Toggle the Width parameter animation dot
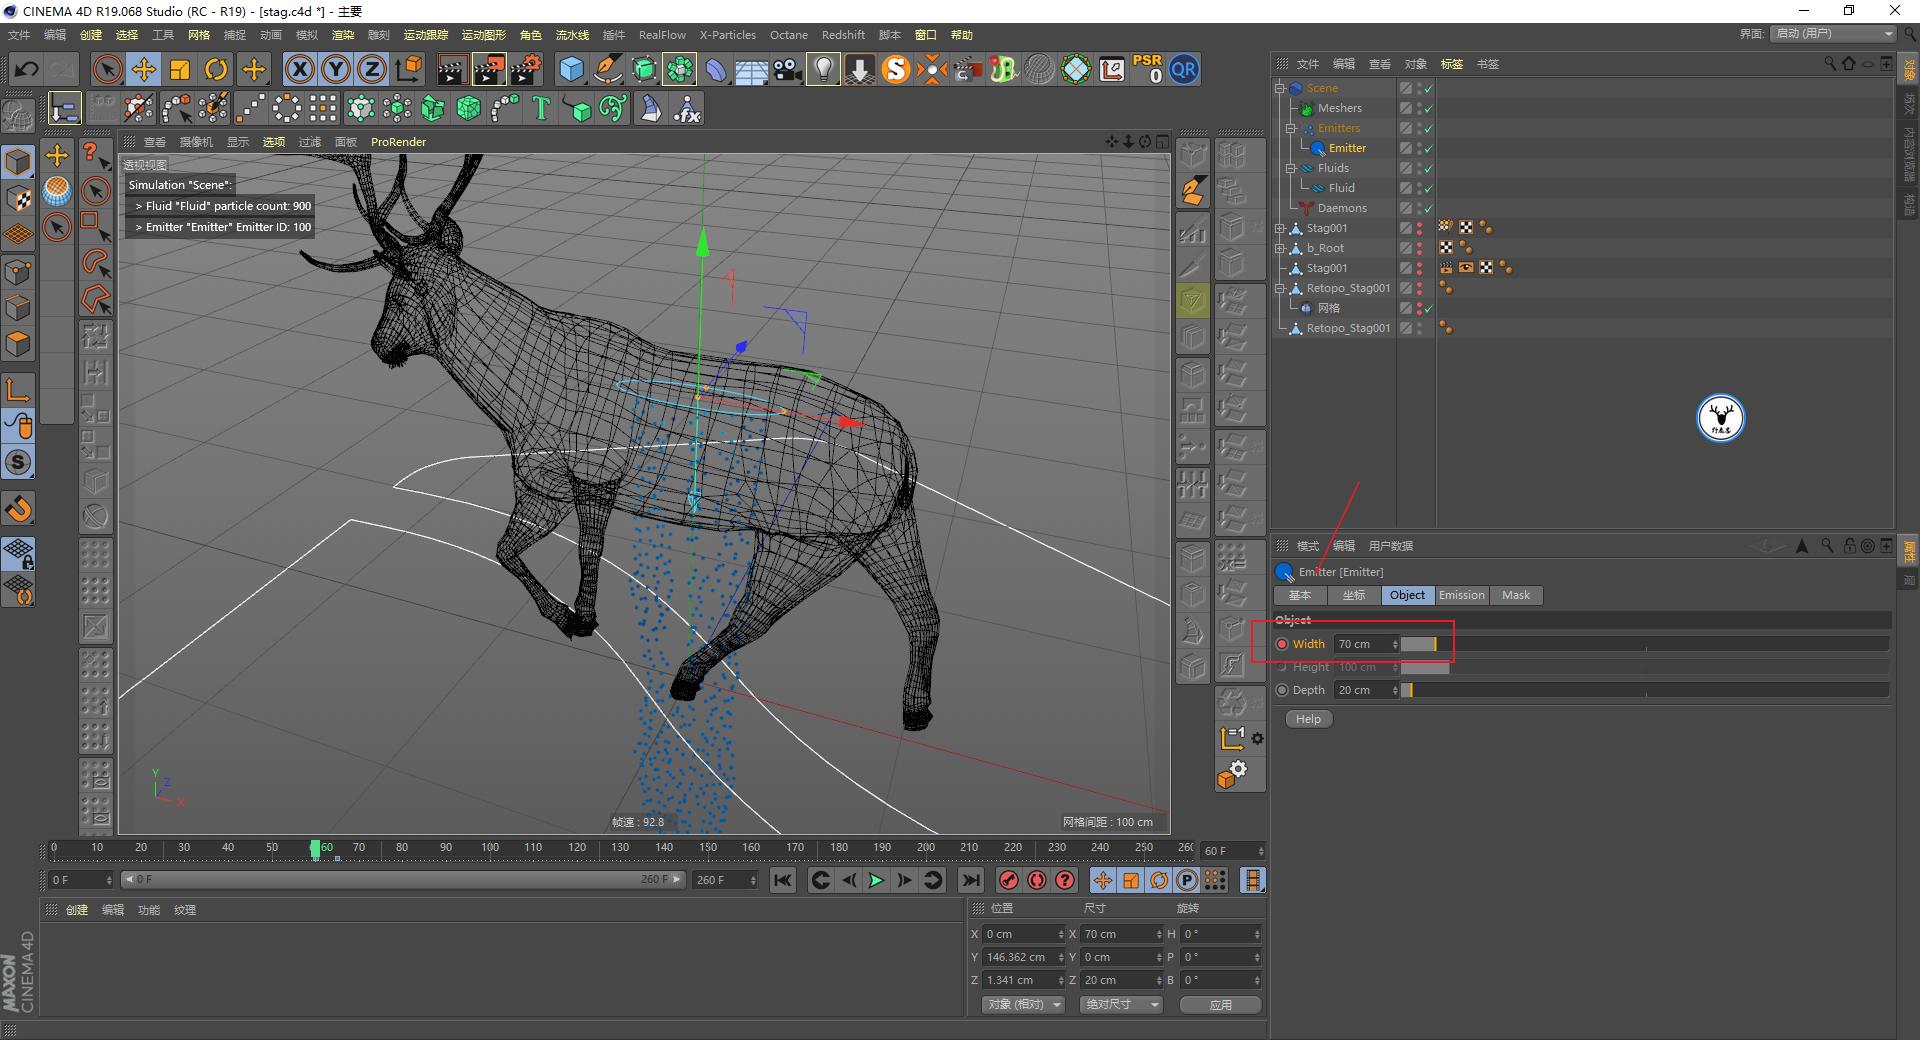The height and width of the screenshot is (1040, 1920). pos(1282,644)
